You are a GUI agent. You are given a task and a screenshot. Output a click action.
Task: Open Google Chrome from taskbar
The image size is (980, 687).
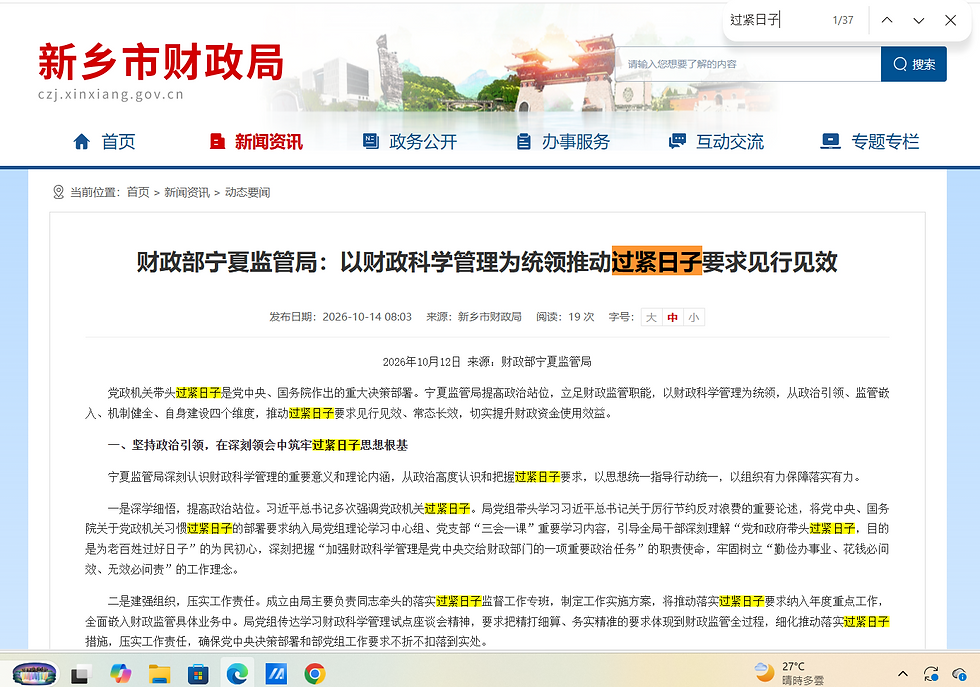[x=314, y=674]
